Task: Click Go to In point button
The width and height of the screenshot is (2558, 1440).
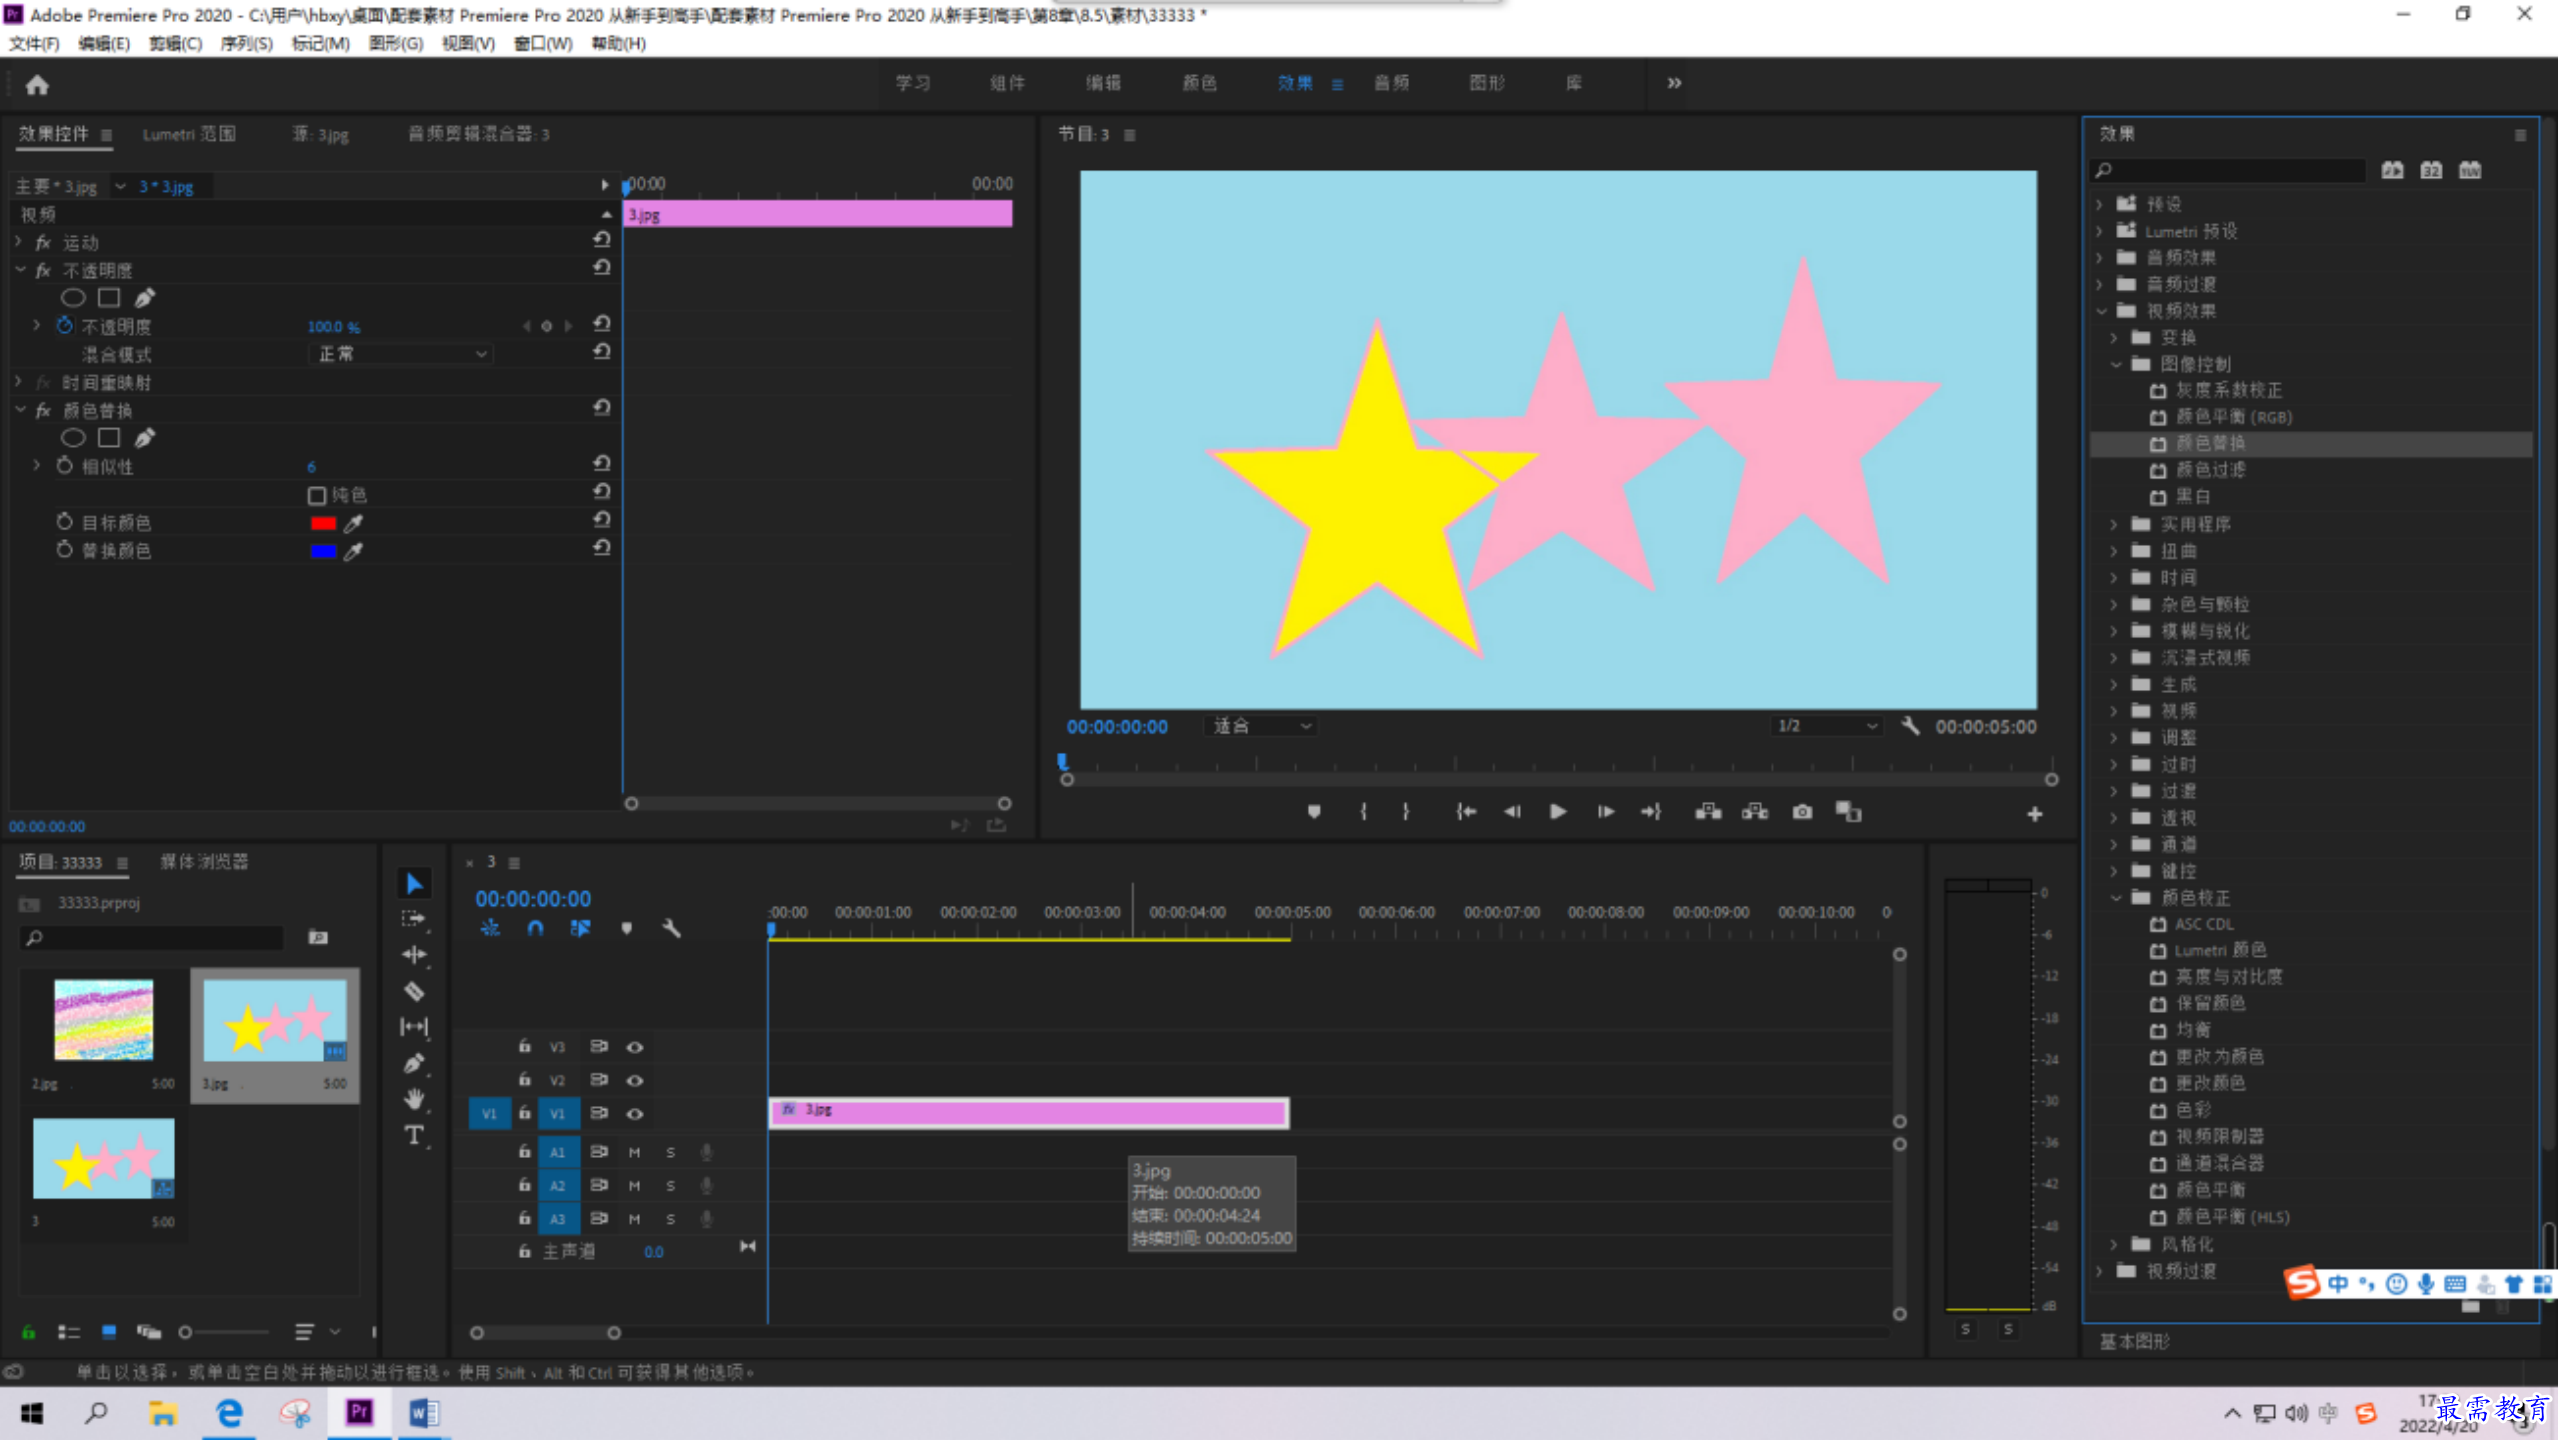Action: click(x=1465, y=812)
